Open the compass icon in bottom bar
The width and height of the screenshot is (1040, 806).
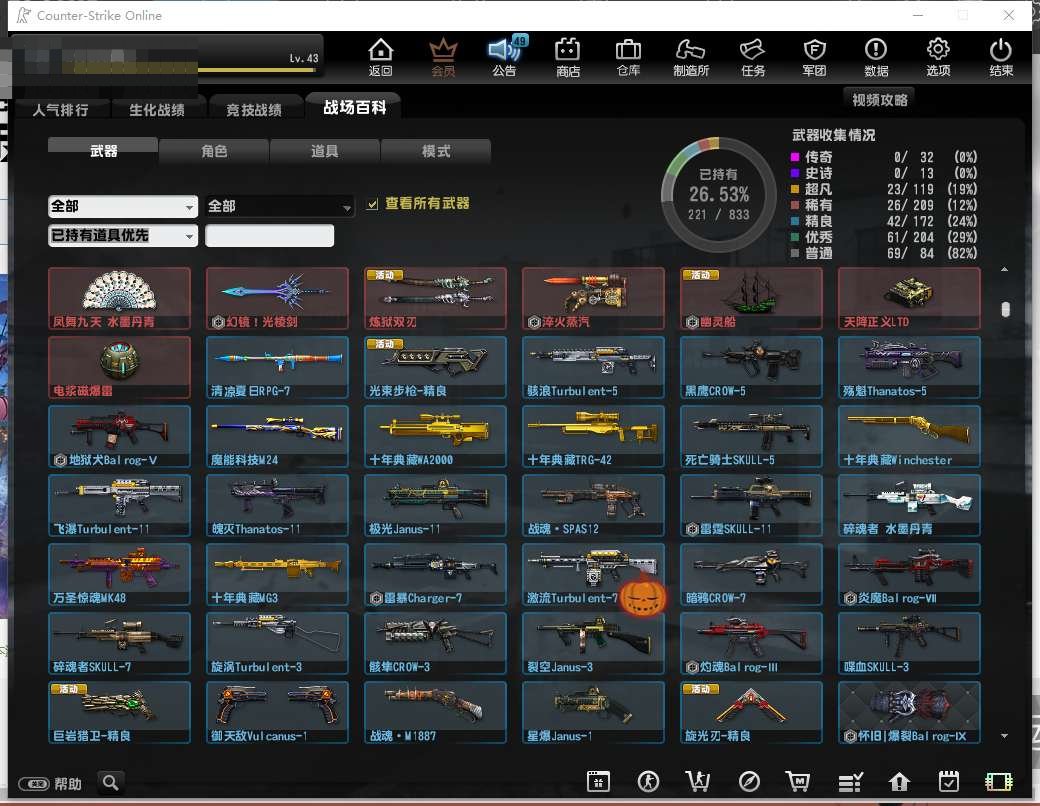tap(749, 781)
